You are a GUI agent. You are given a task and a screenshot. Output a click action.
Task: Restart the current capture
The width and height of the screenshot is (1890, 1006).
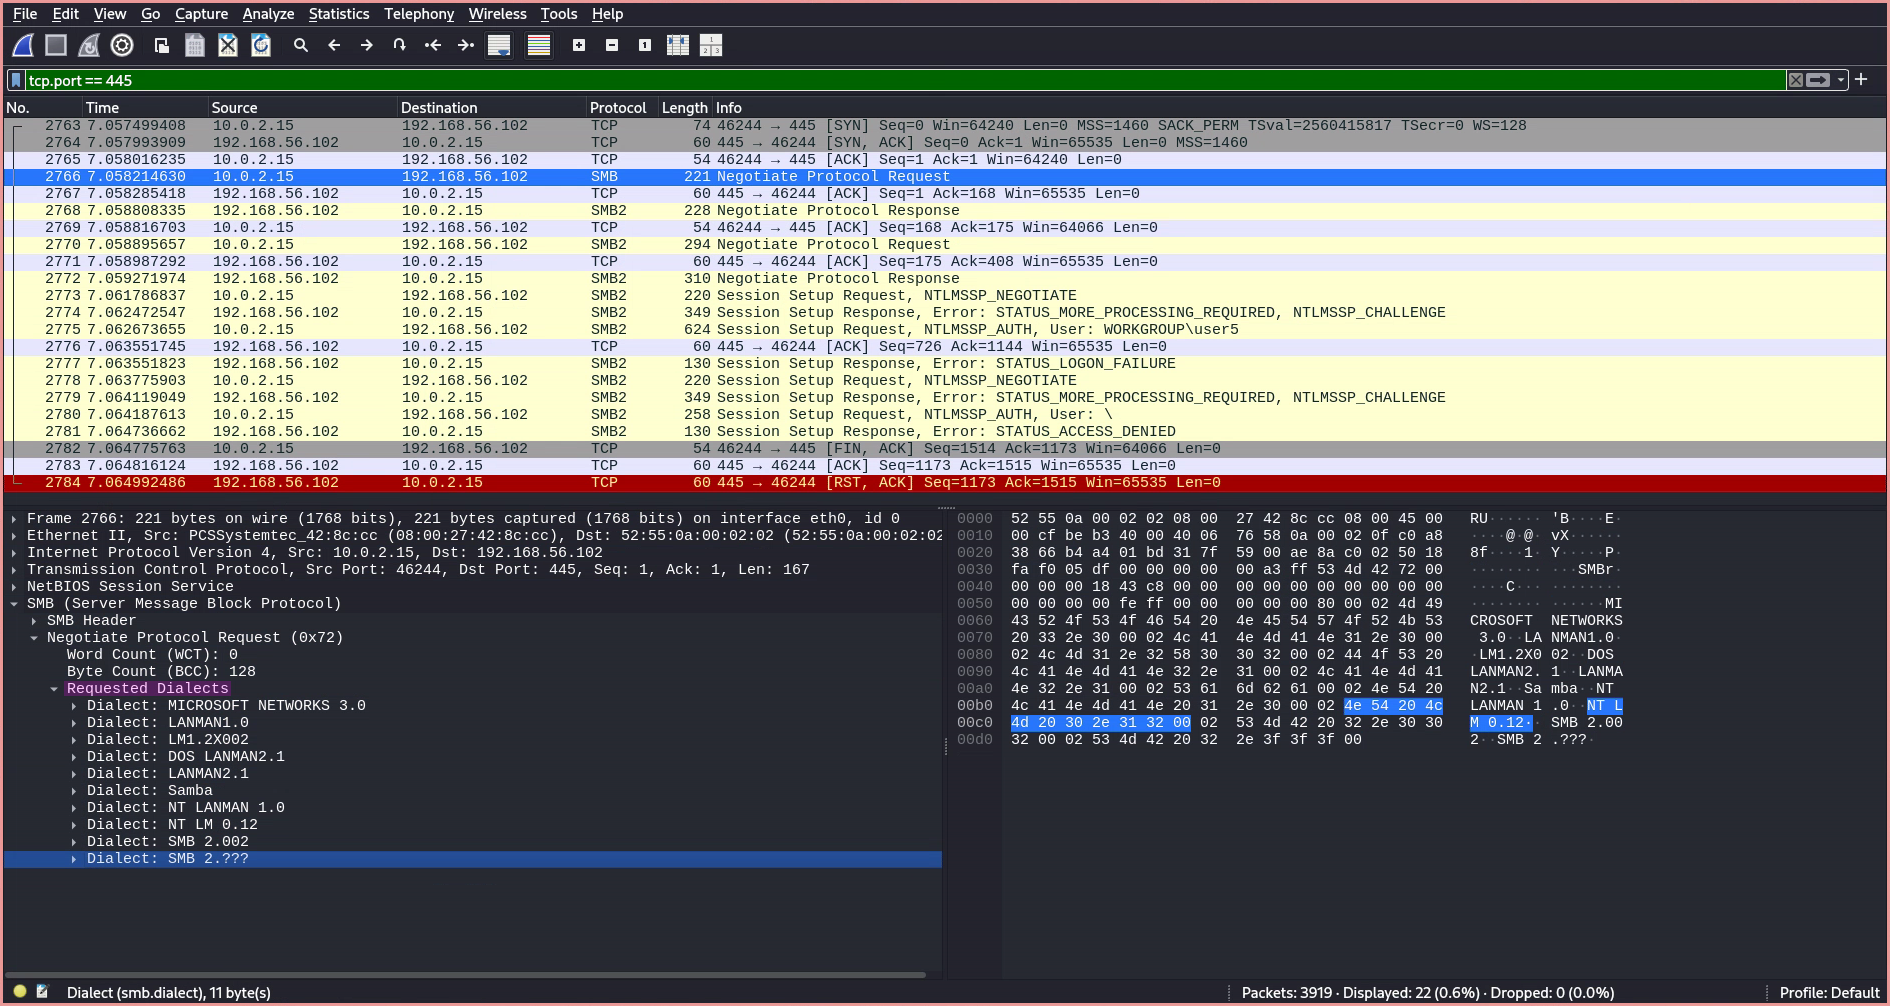click(x=89, y=45)
